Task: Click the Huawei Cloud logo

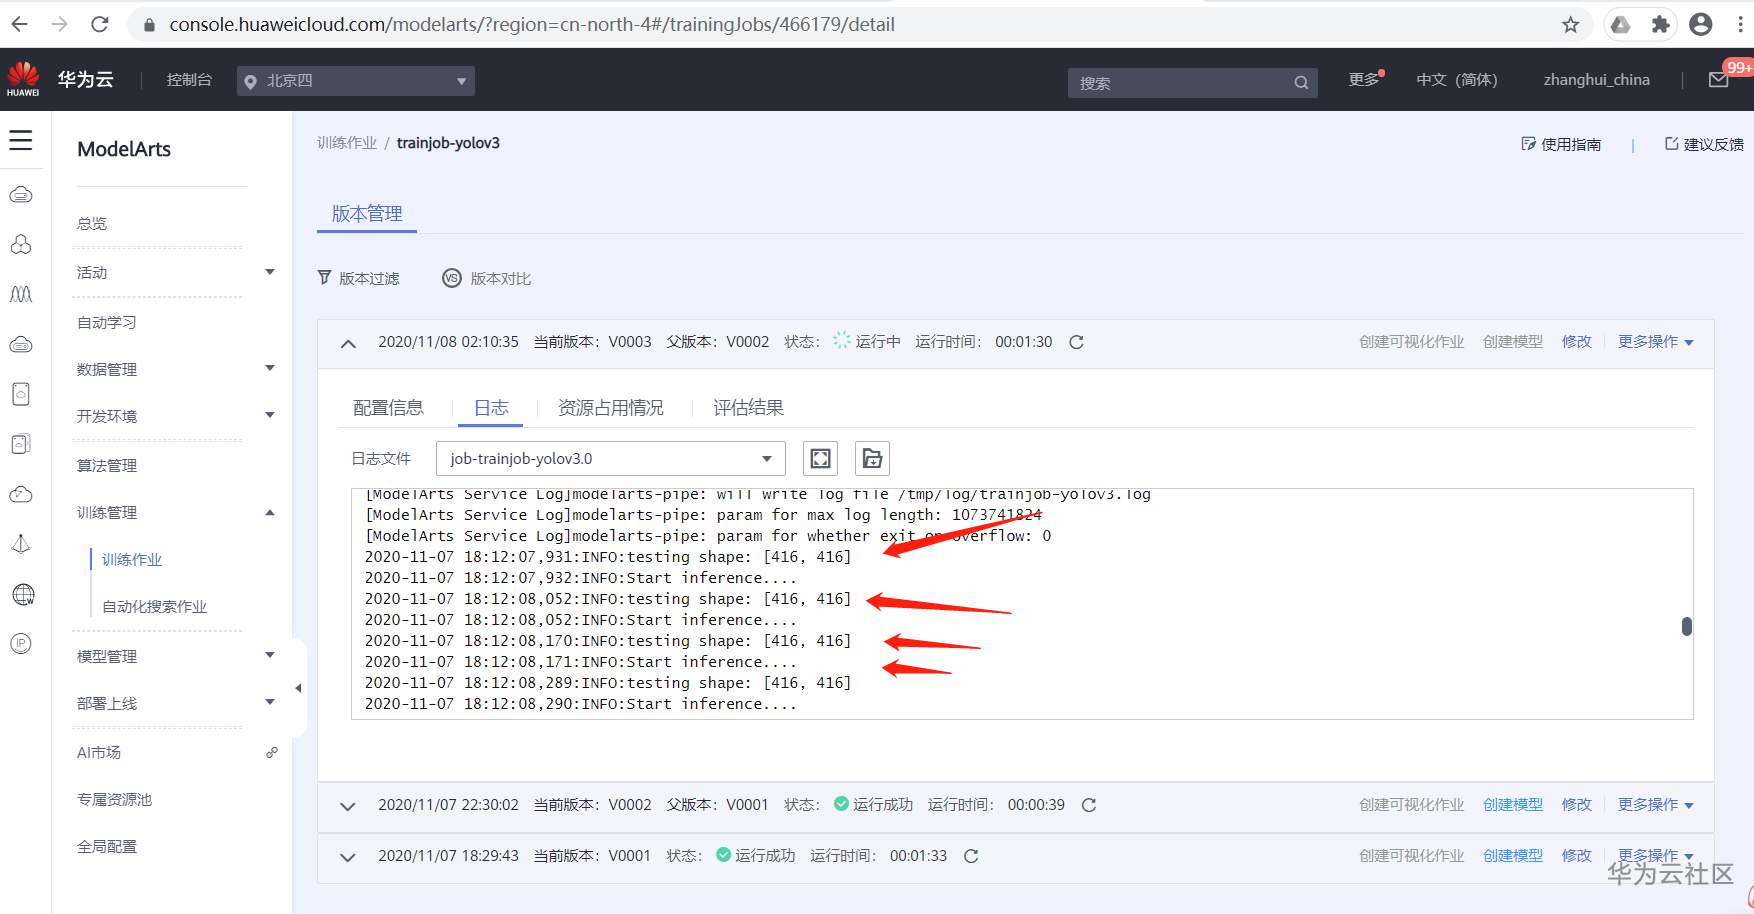Action: [23, 79]
